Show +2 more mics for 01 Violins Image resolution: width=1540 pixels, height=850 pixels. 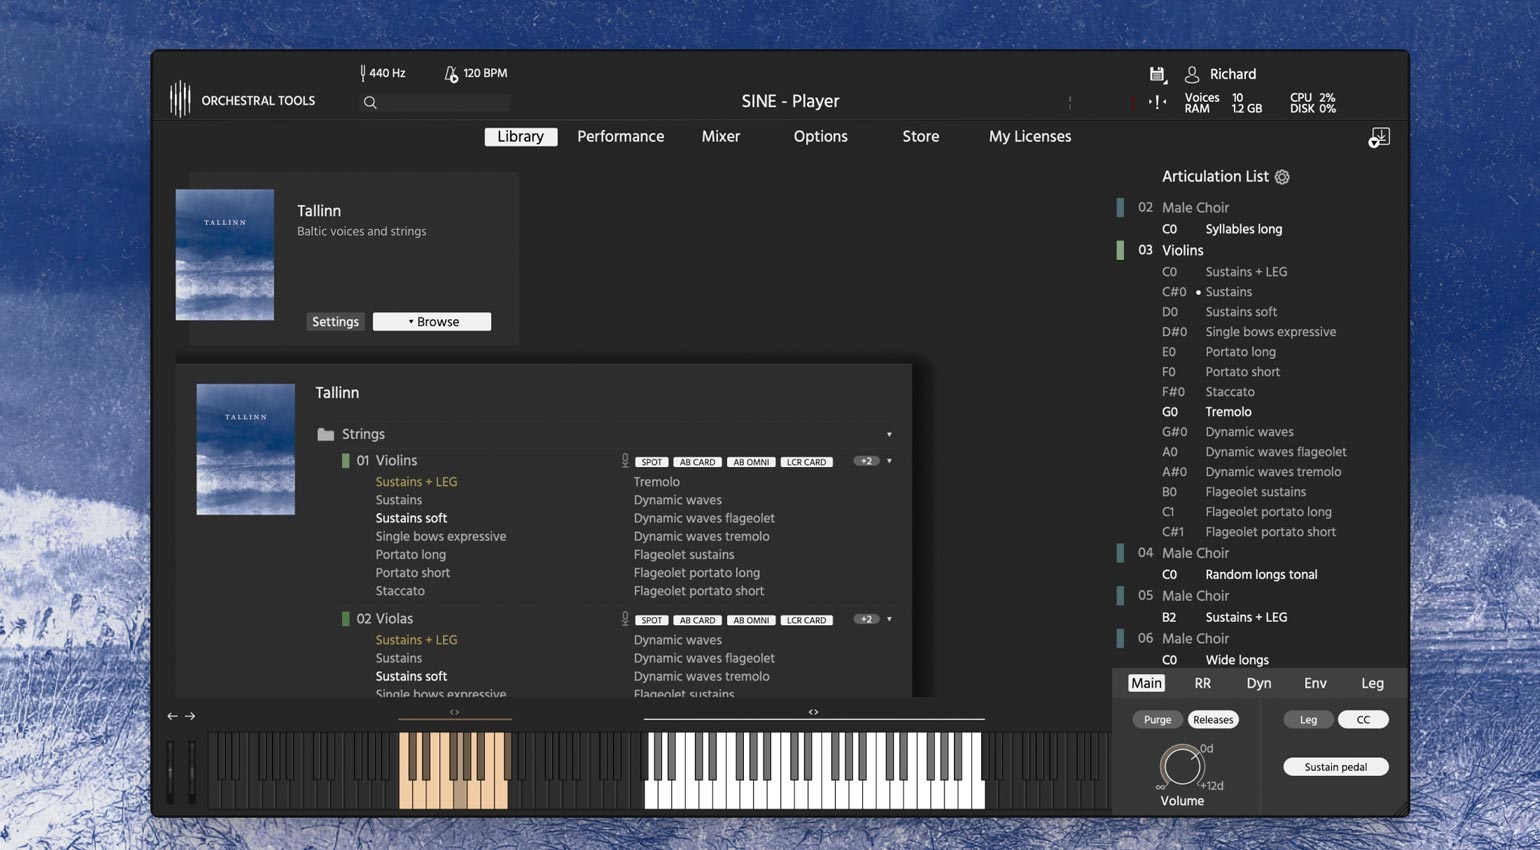click(x=866, y=461)
